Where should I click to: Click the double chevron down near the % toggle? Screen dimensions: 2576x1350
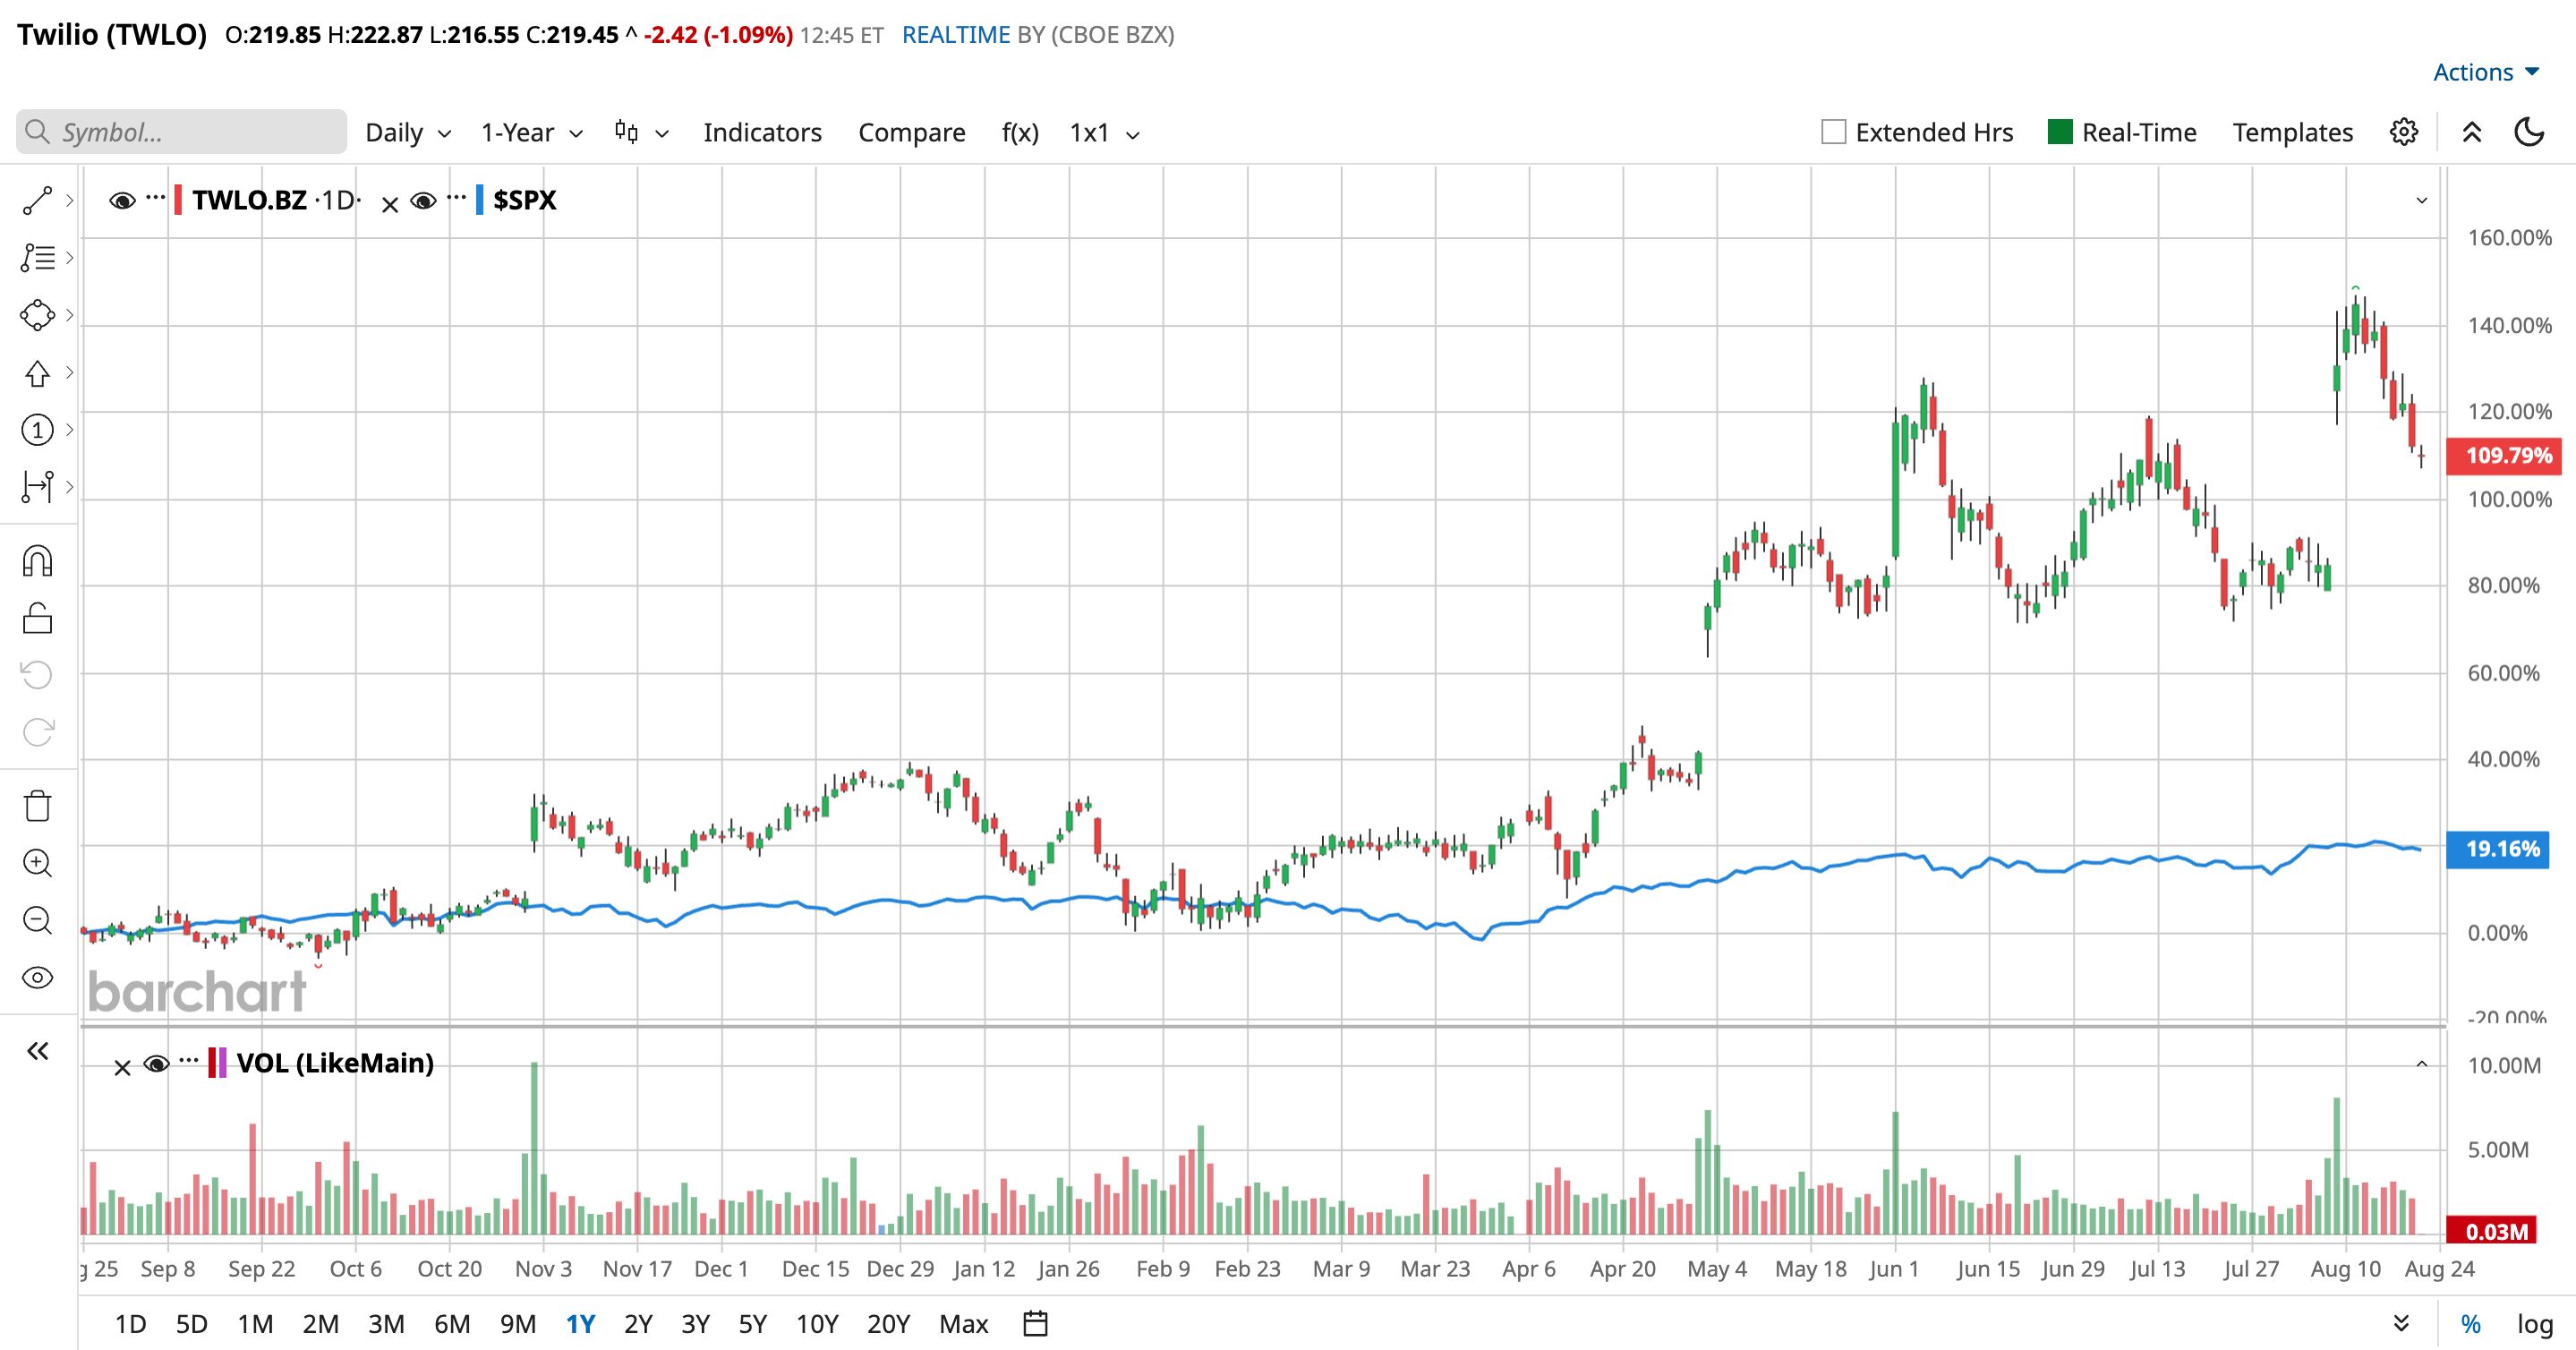pos(2401,1323)
